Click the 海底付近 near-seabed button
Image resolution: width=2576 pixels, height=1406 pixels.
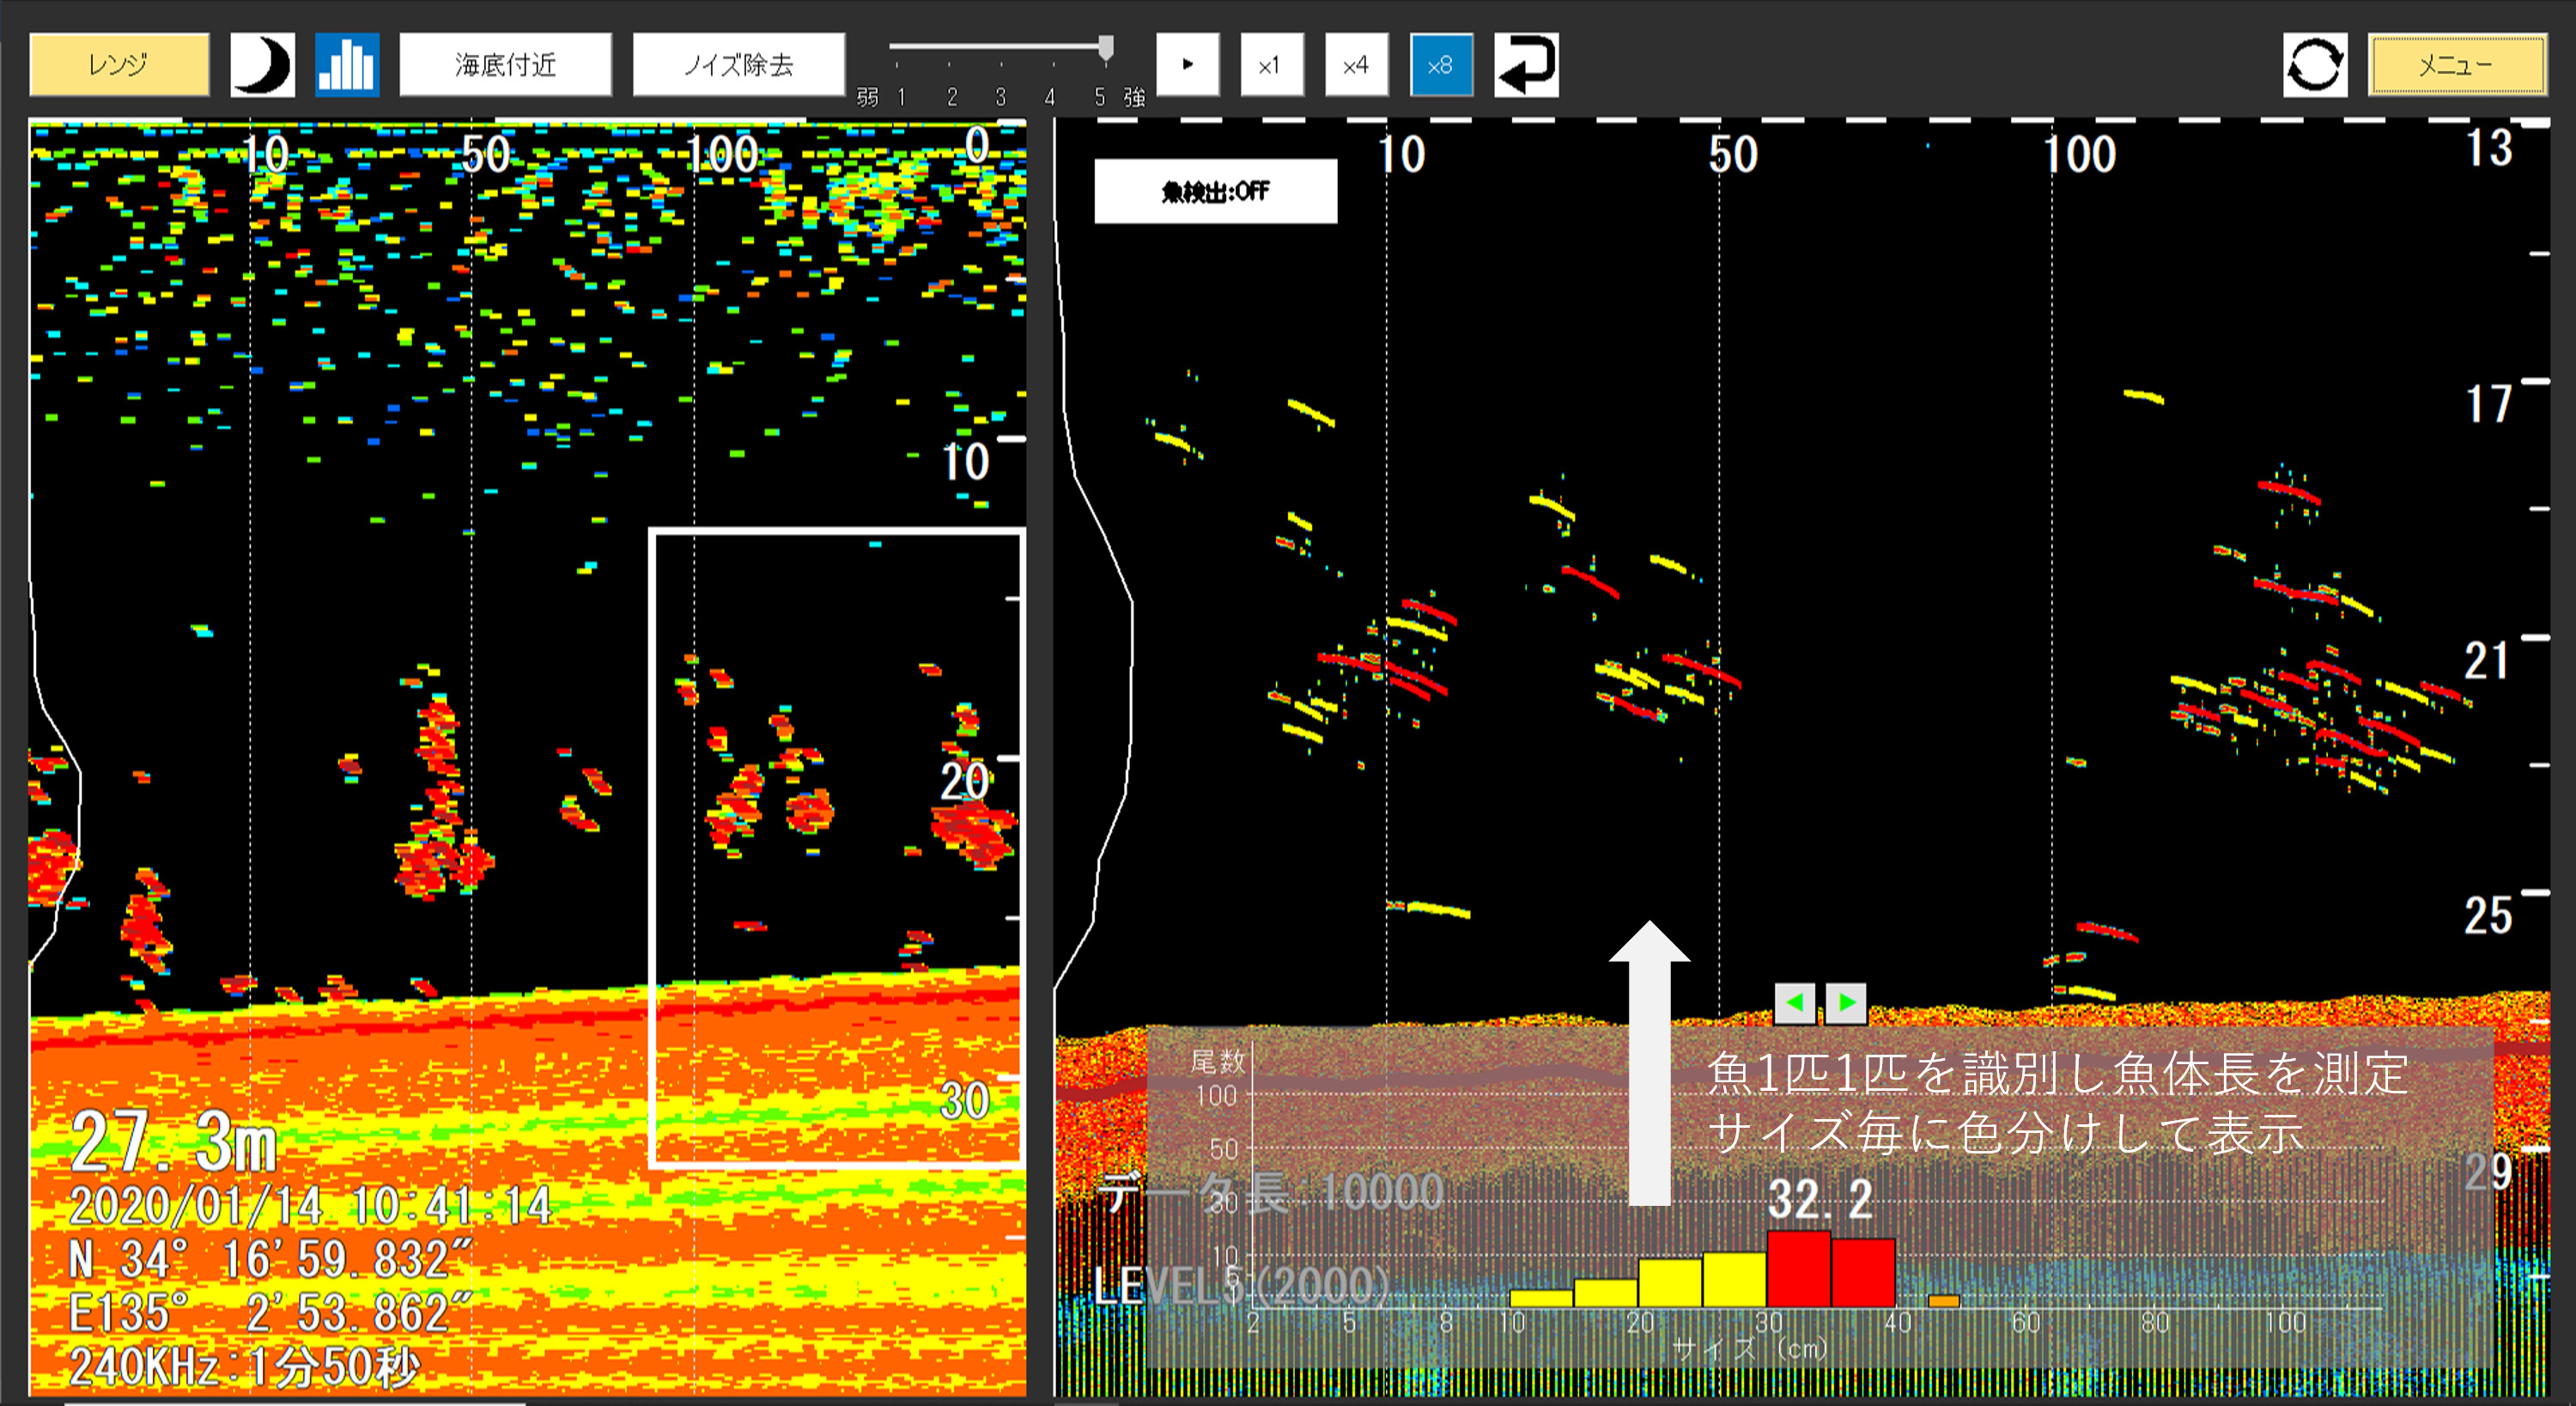click(505, 65)
